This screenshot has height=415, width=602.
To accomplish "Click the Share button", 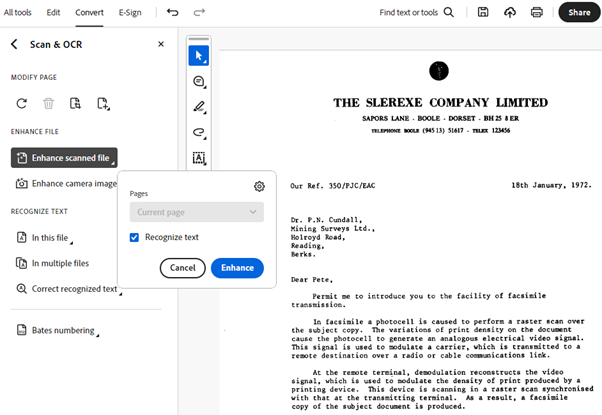I will tap(579, 12).
